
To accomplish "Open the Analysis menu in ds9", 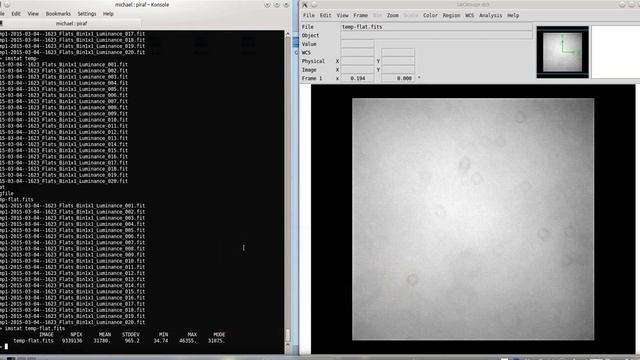I will click(491, 16).
